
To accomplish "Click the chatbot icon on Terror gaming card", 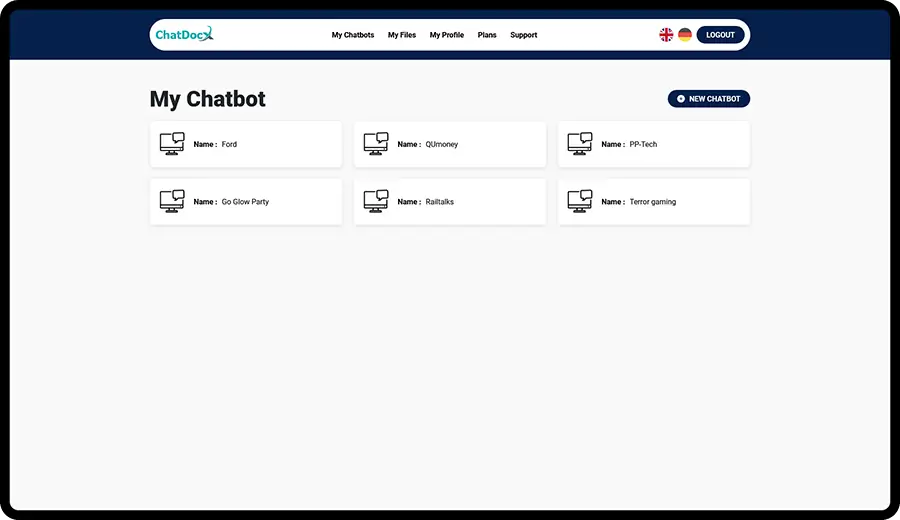I will (x=580, y=201).
